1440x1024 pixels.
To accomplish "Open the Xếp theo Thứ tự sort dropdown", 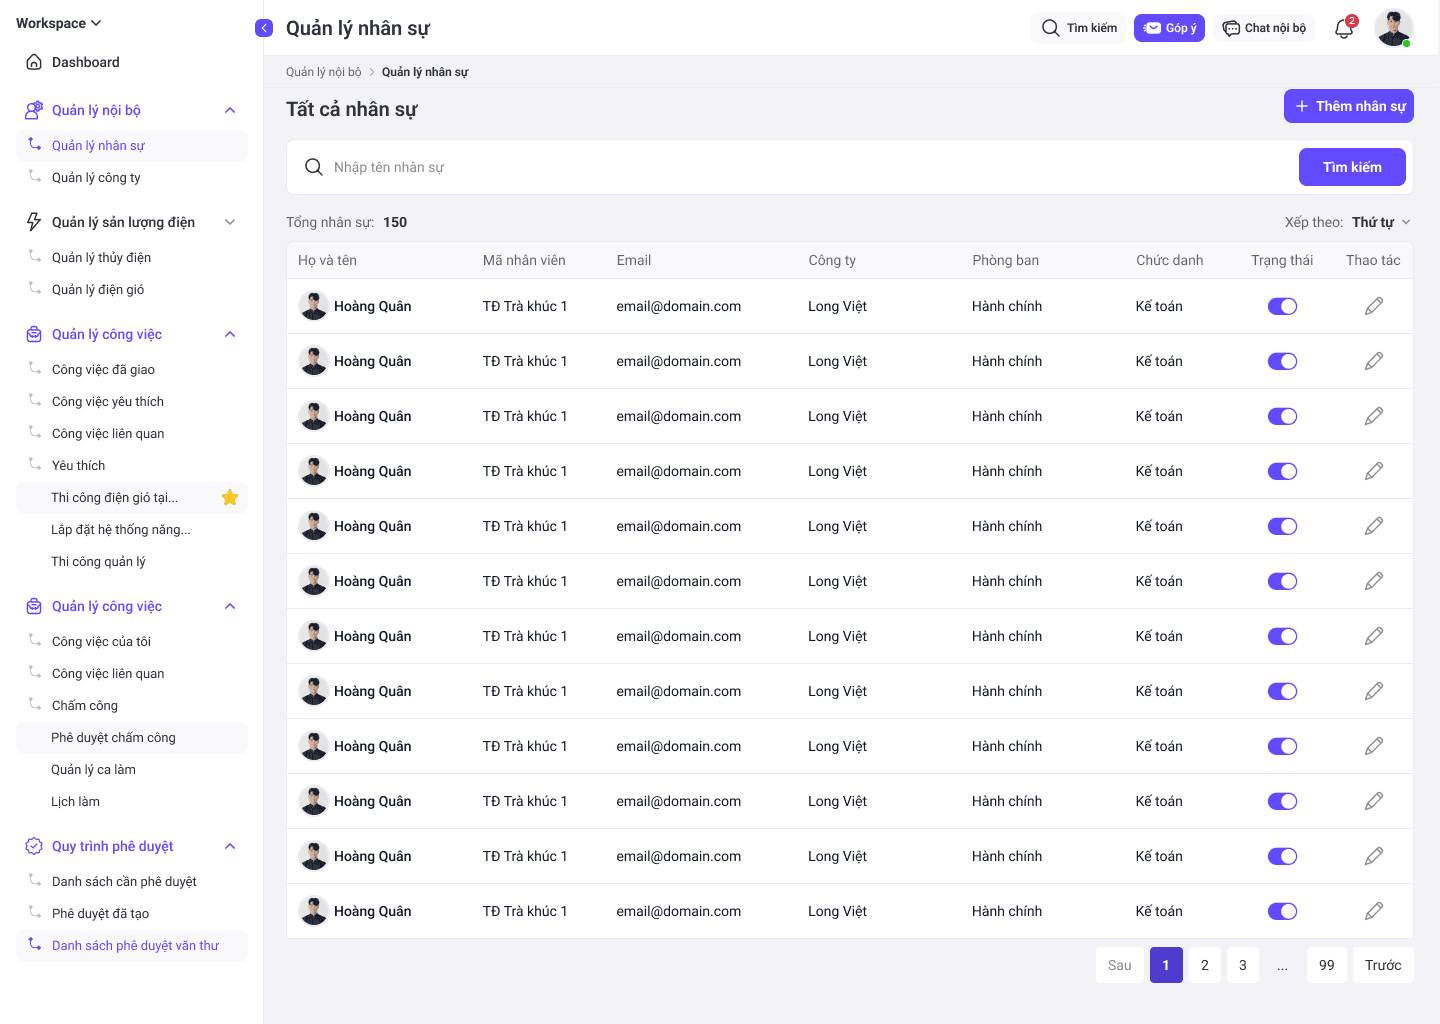I will click(x=1381, y=222).
